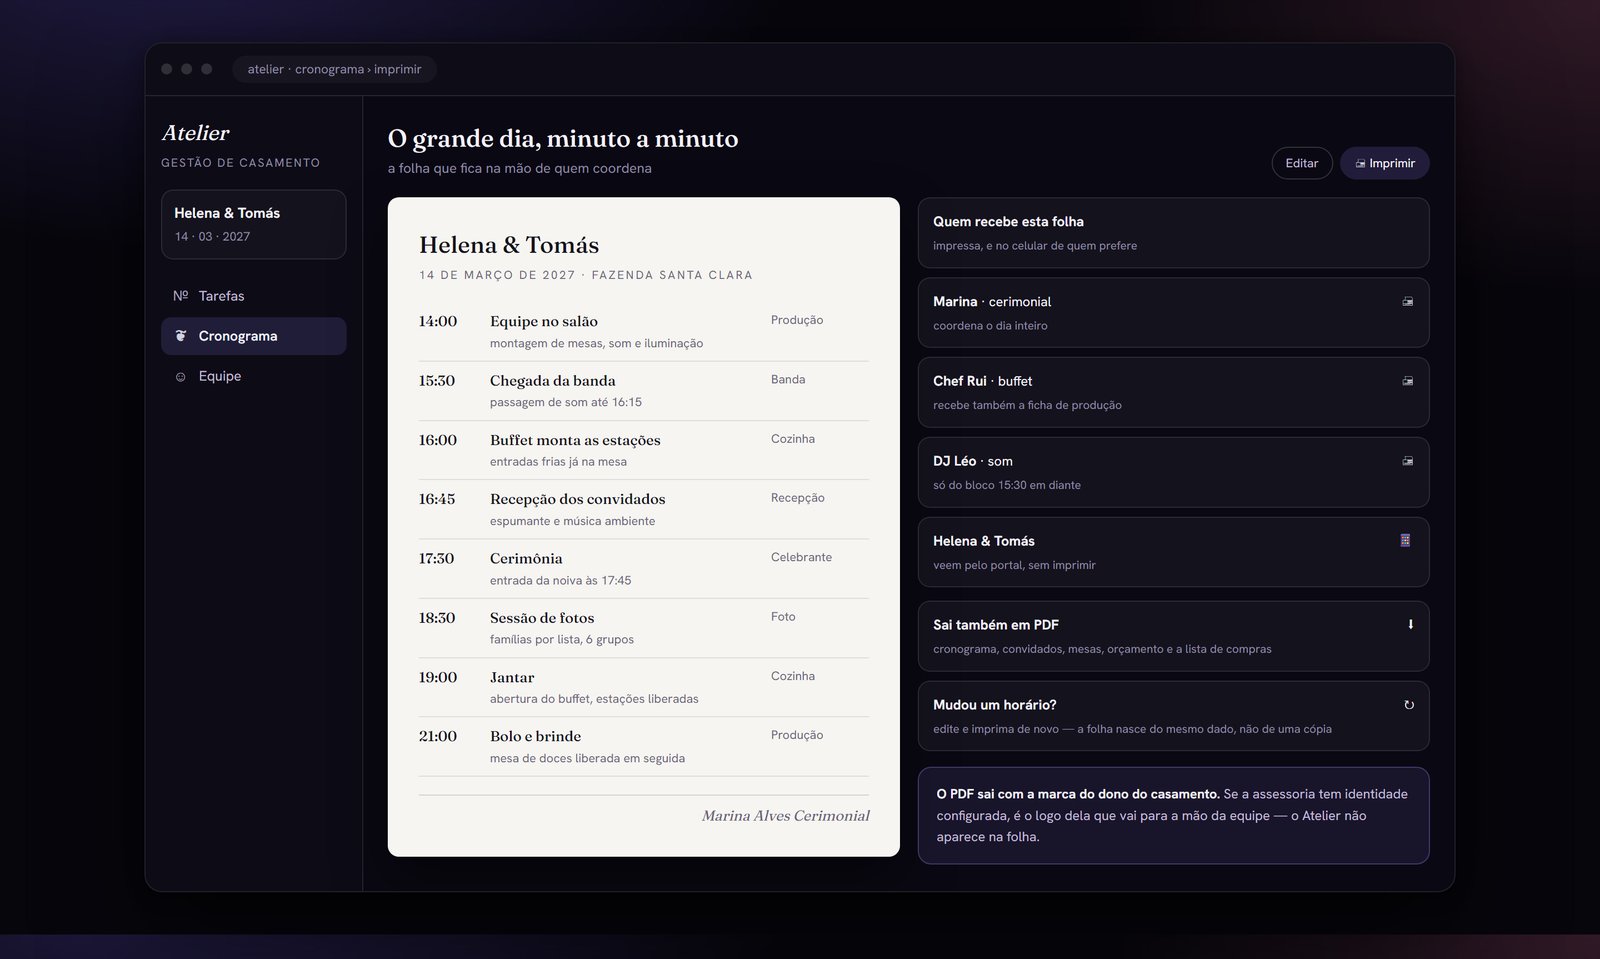Click the phone icon on Helena & Tomás card
Image resolution: width=1600 pixels, height=959 pixels.
pyautogui.click(x=1405, y=541)
